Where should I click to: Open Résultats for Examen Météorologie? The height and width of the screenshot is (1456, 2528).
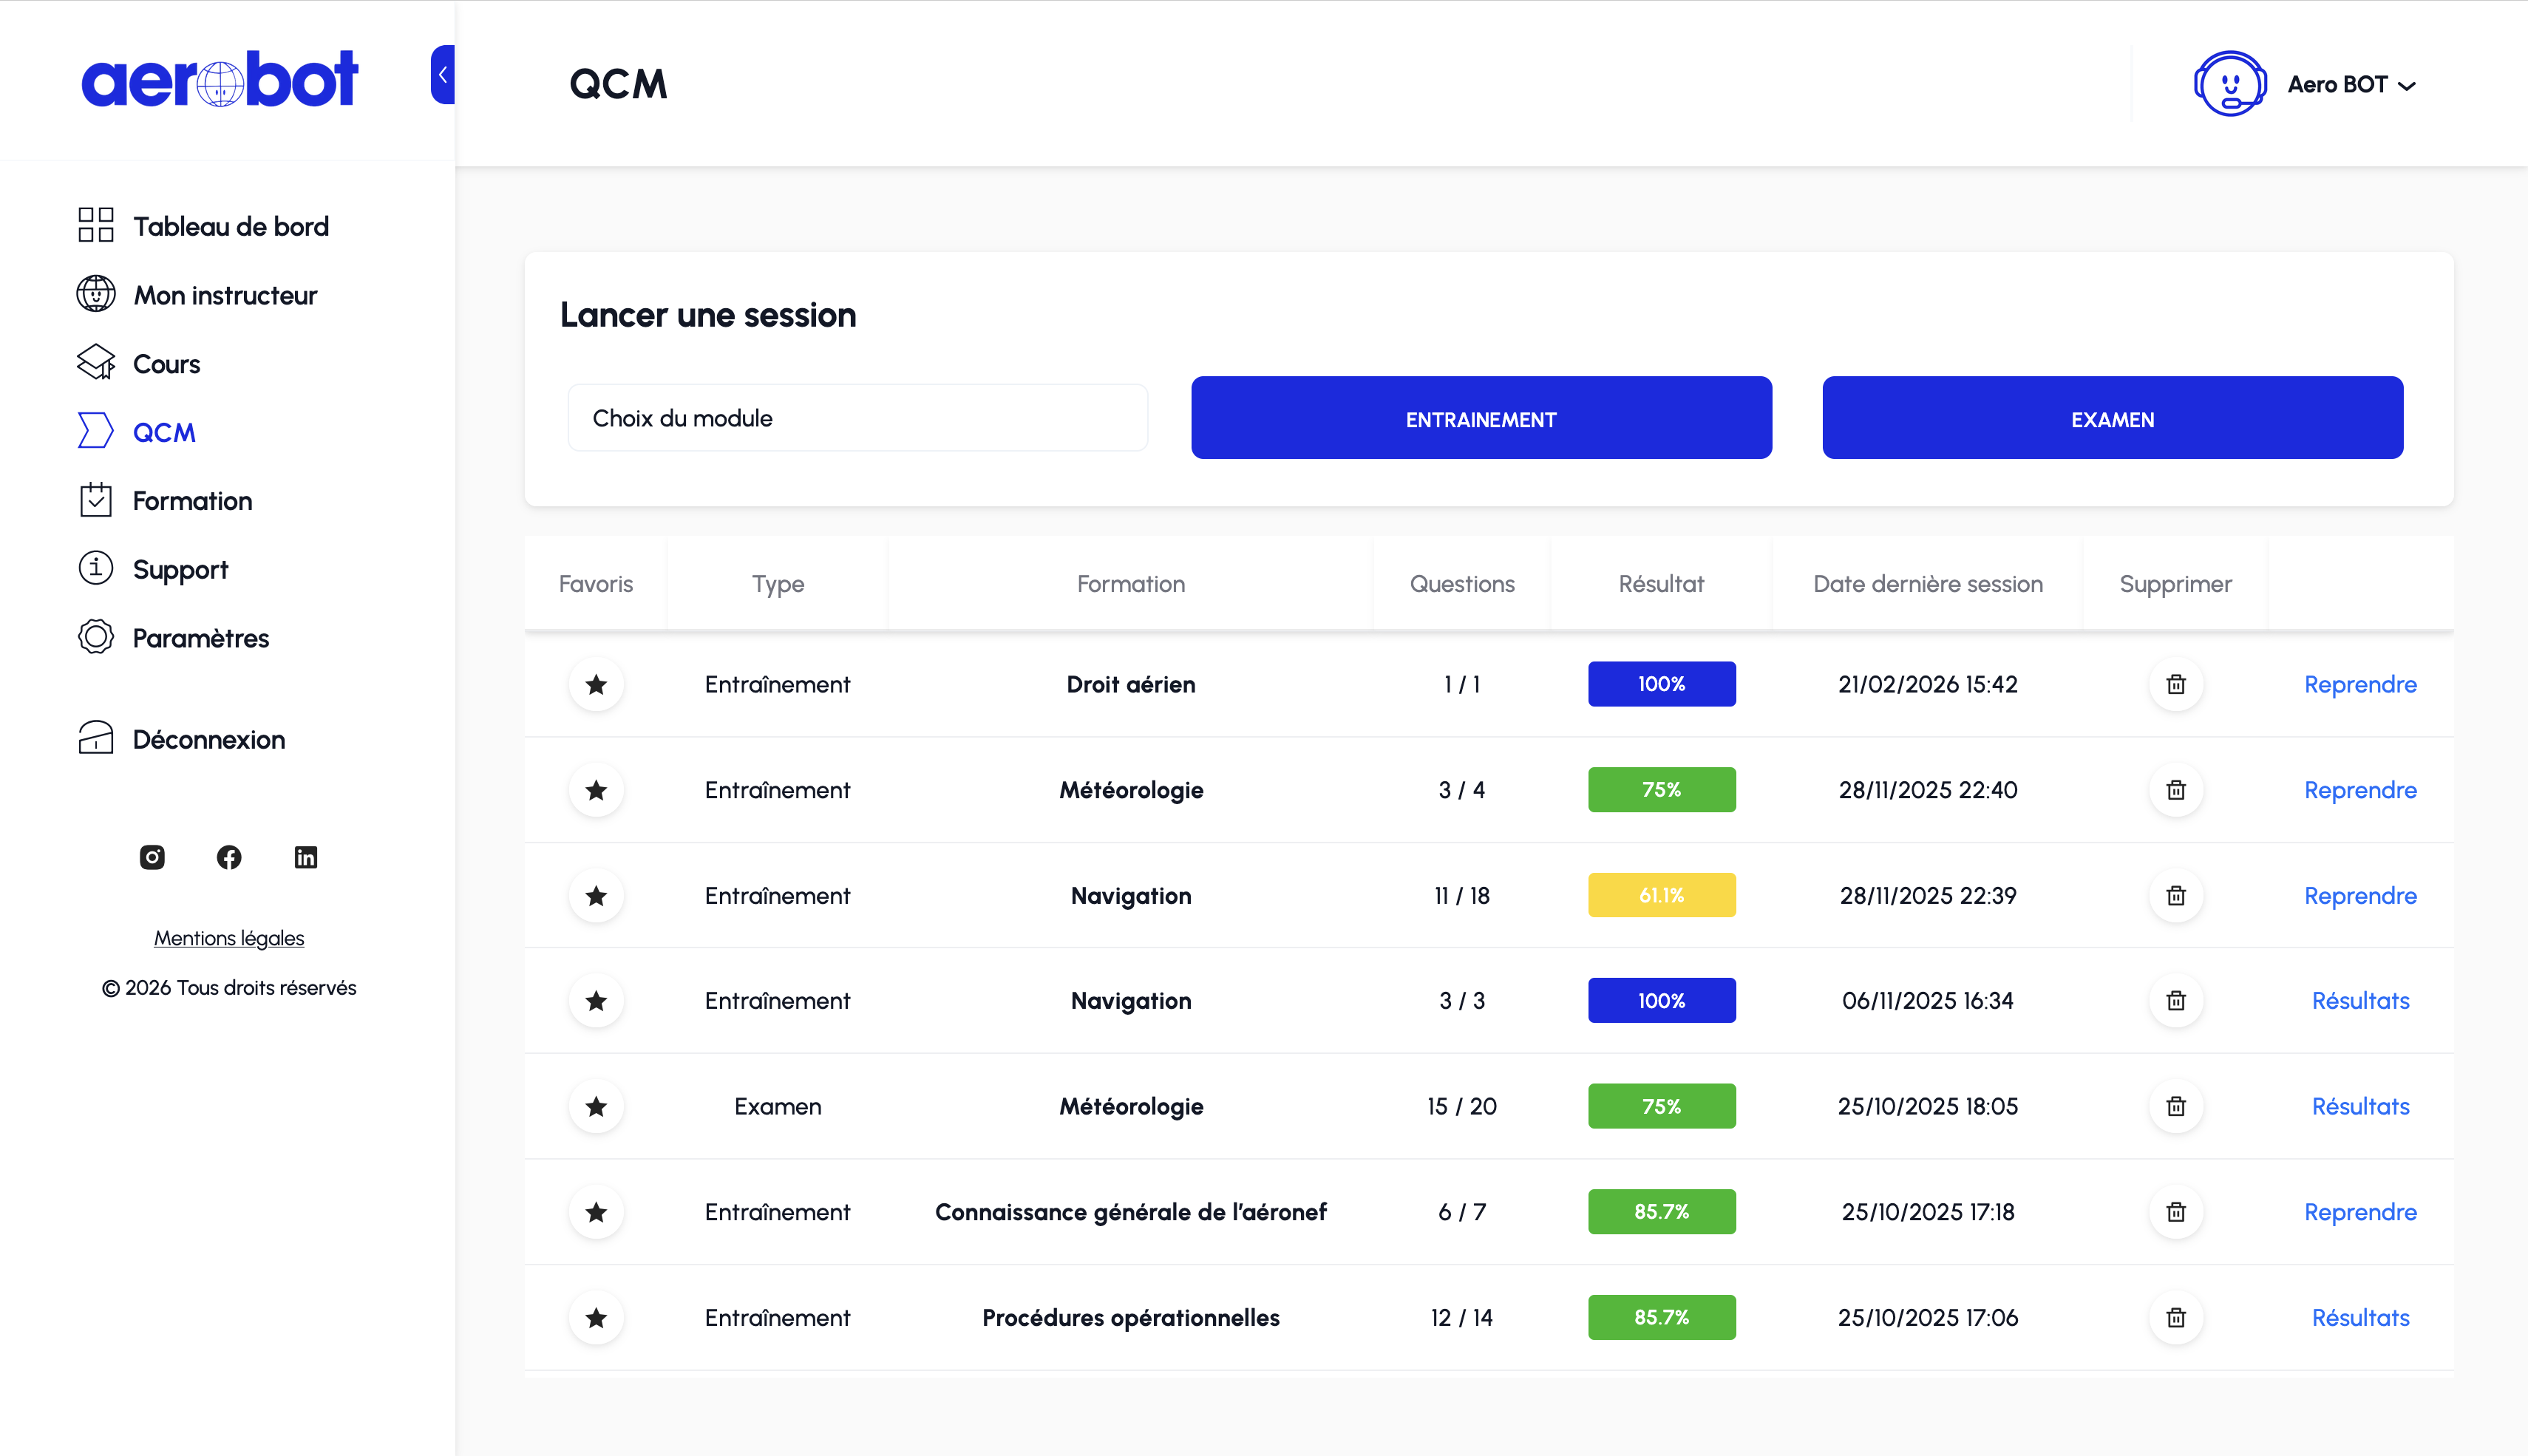(2360, 1107)
